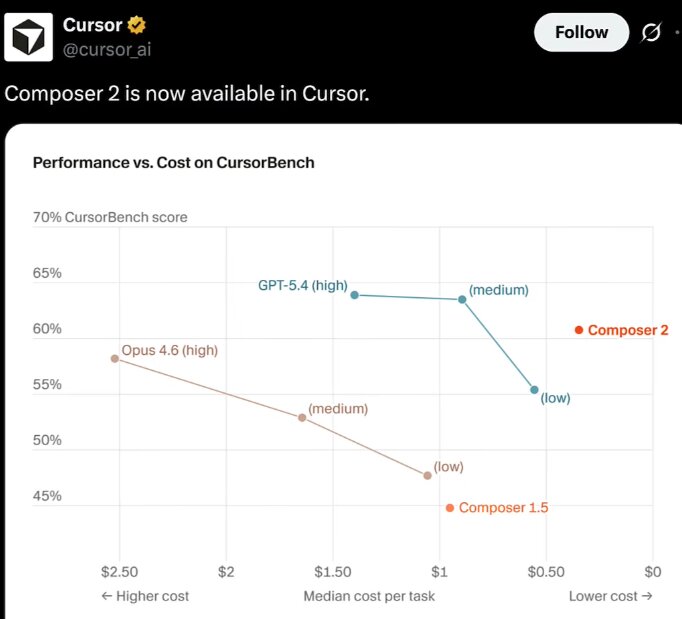Click the Composer 2 orange data point

pos(579,330)
